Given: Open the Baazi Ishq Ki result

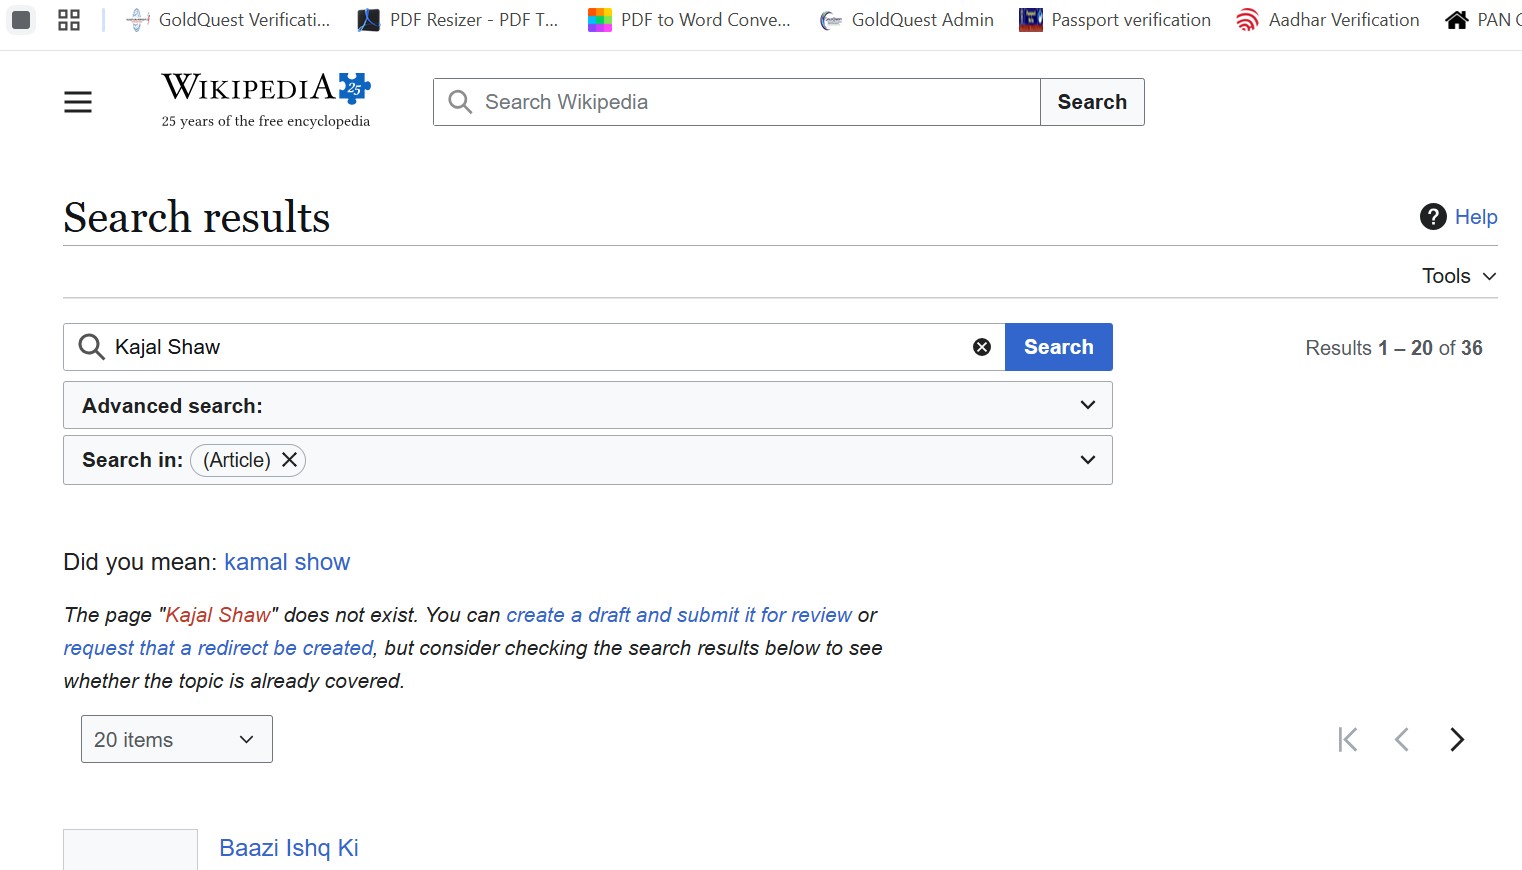Looking at the screenshot, I should click(289, 848).
